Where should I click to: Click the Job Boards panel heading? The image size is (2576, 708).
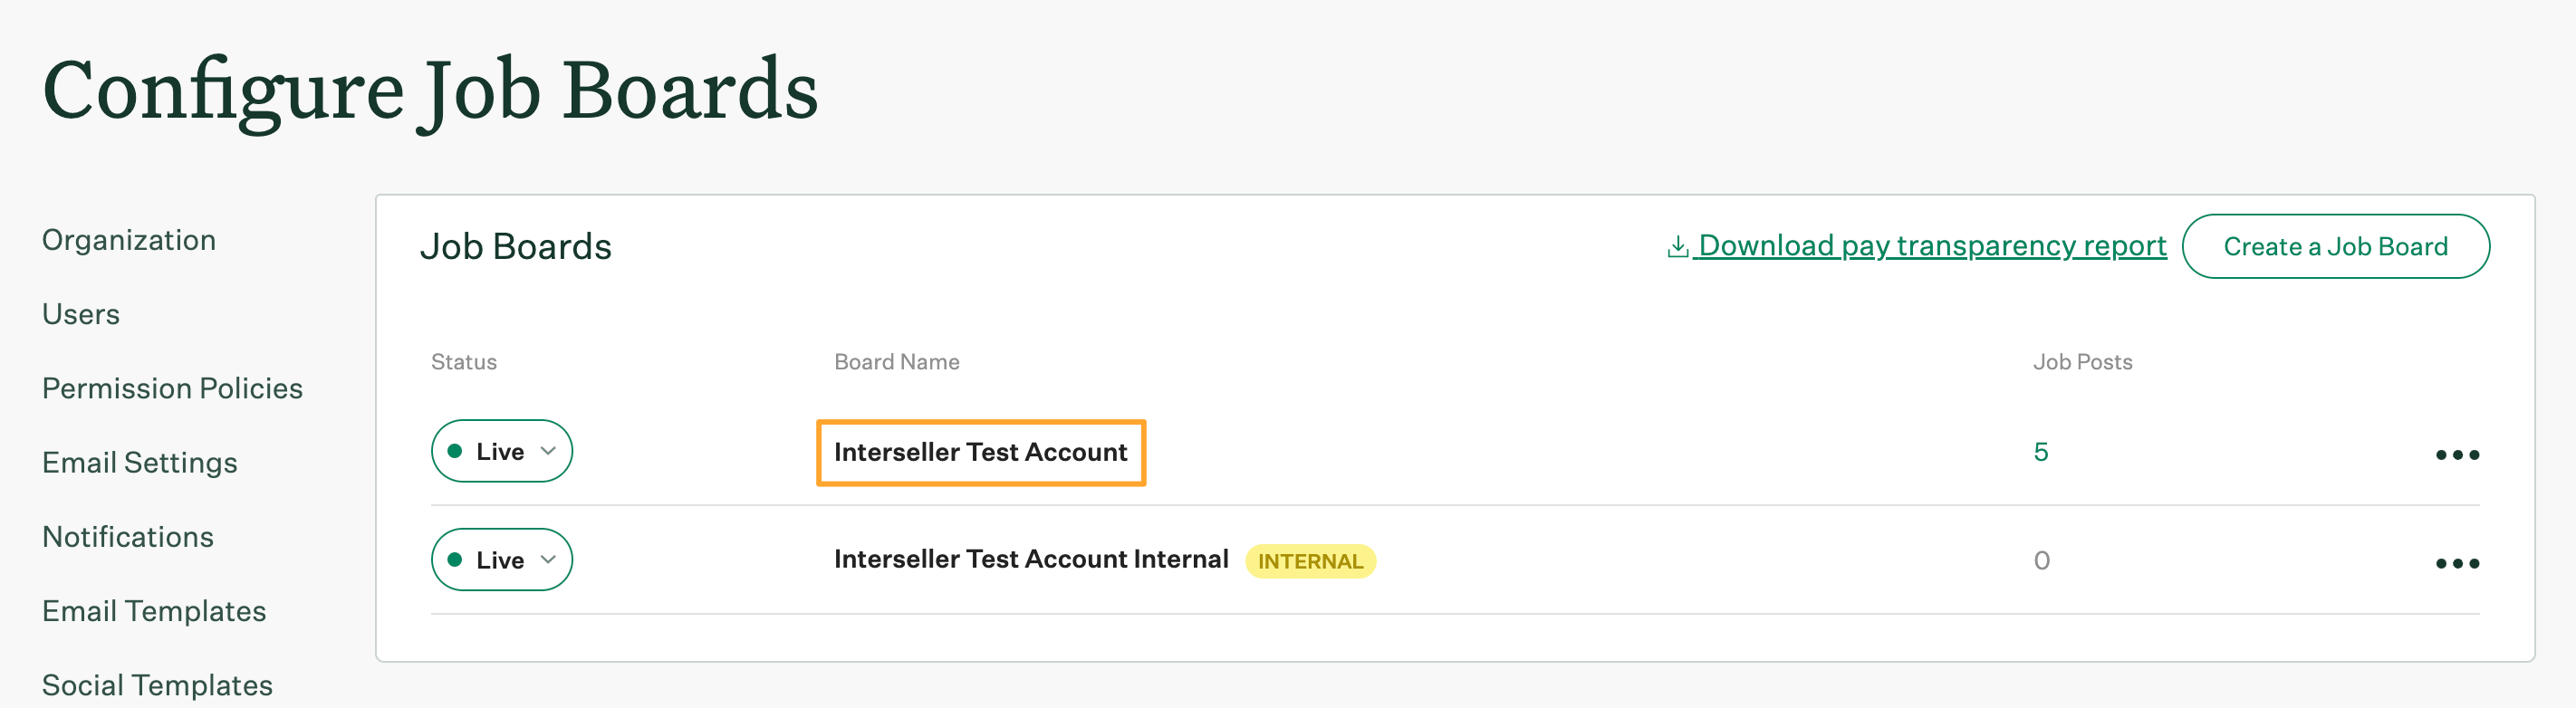(516, 246)
